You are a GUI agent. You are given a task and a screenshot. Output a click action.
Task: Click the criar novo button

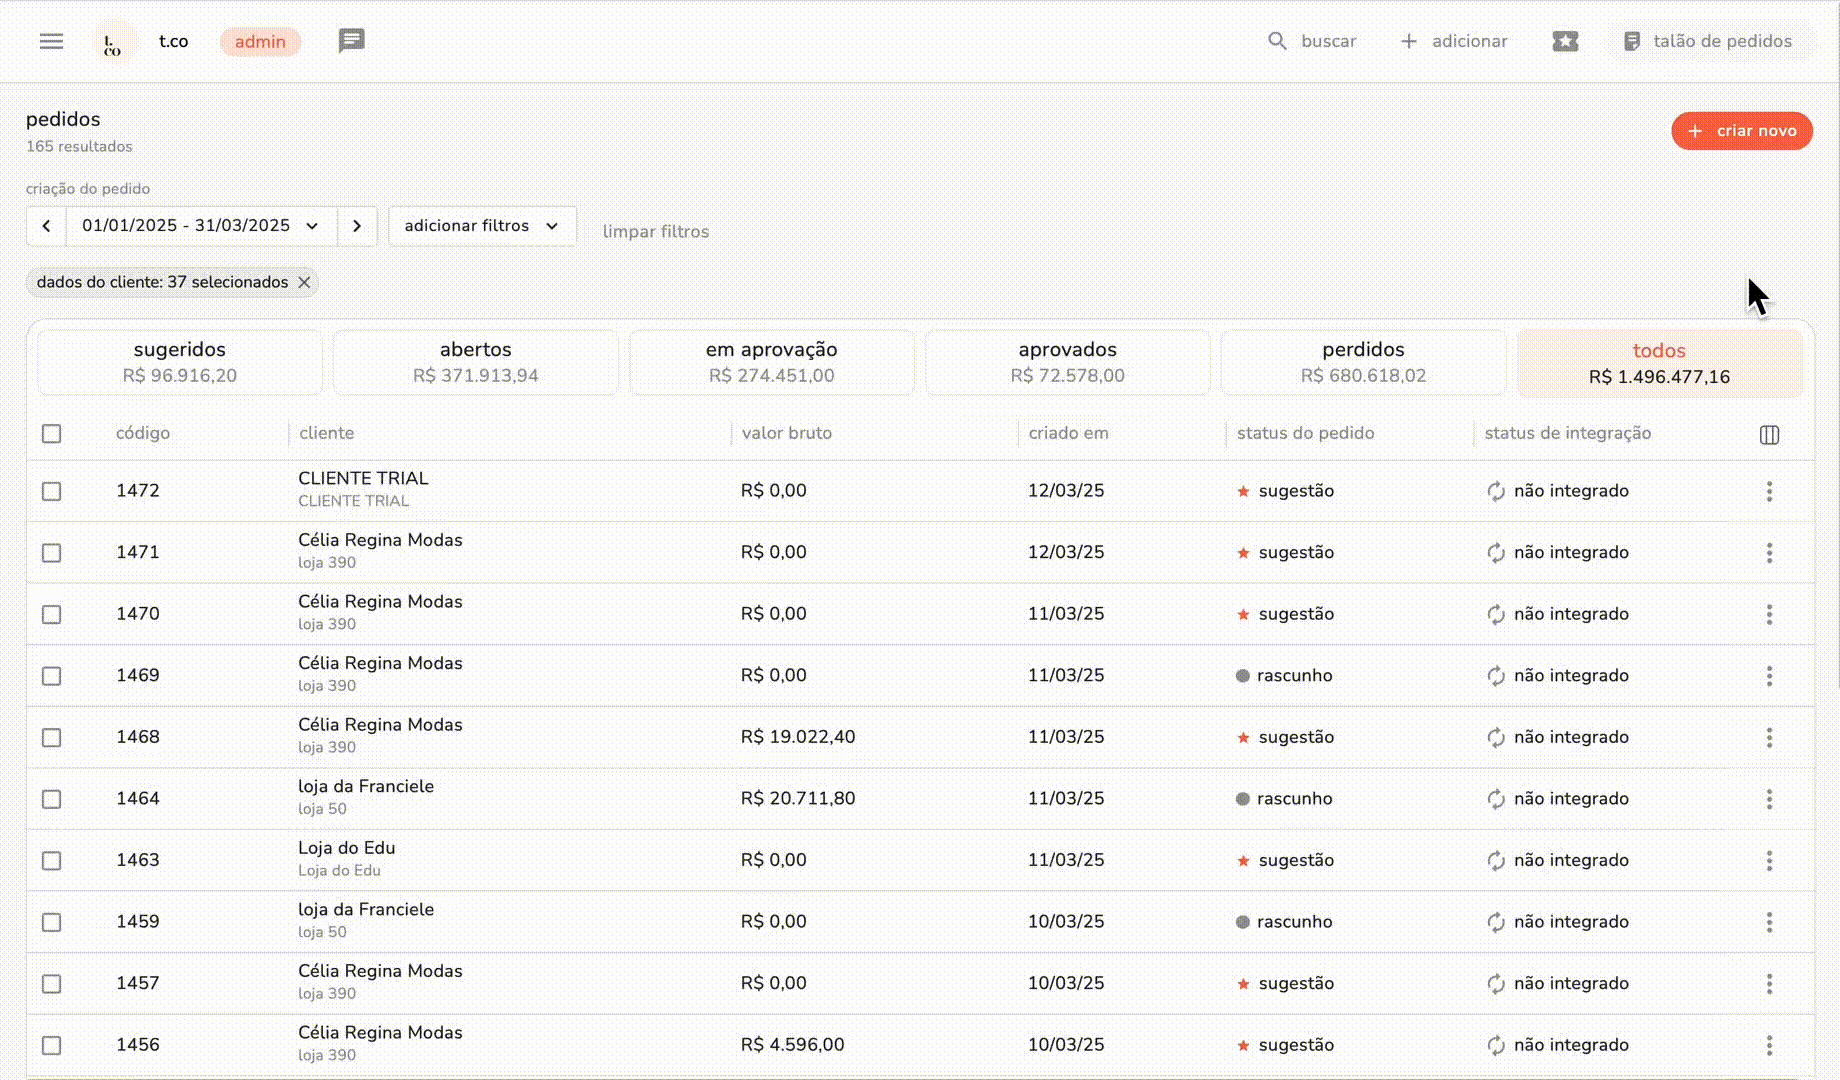(x=1741, y=131)
